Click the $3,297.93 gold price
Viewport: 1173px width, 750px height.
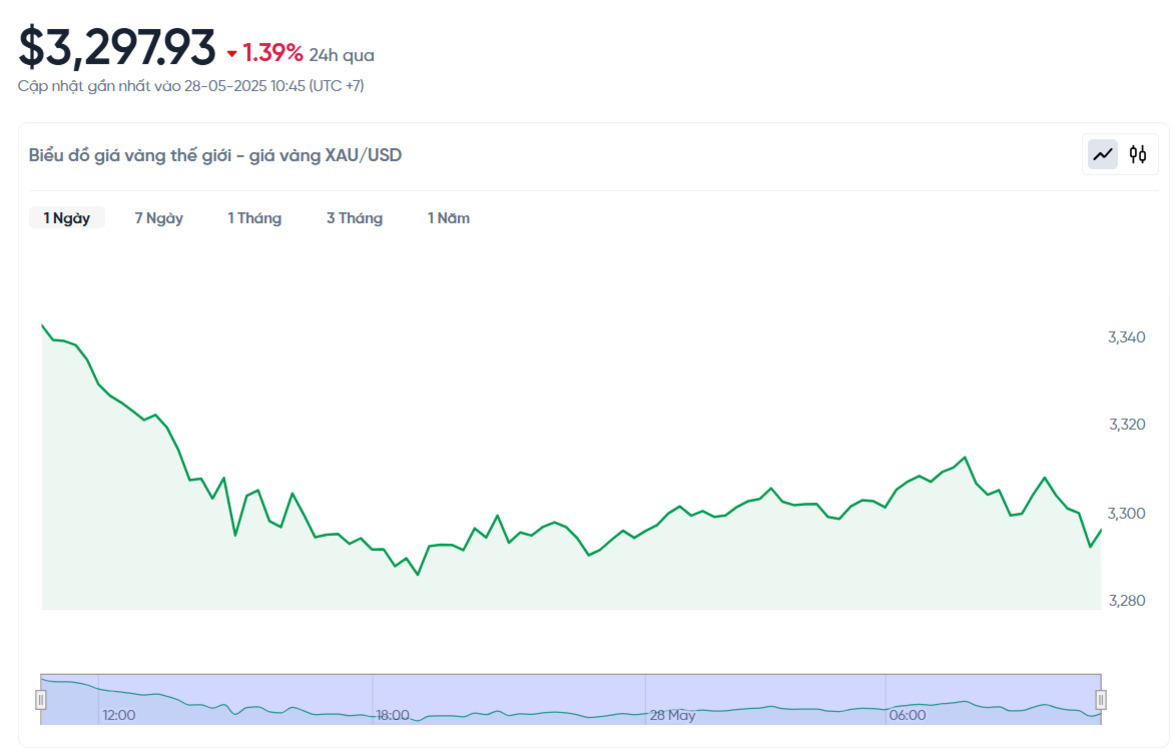(x=117, y=47)
